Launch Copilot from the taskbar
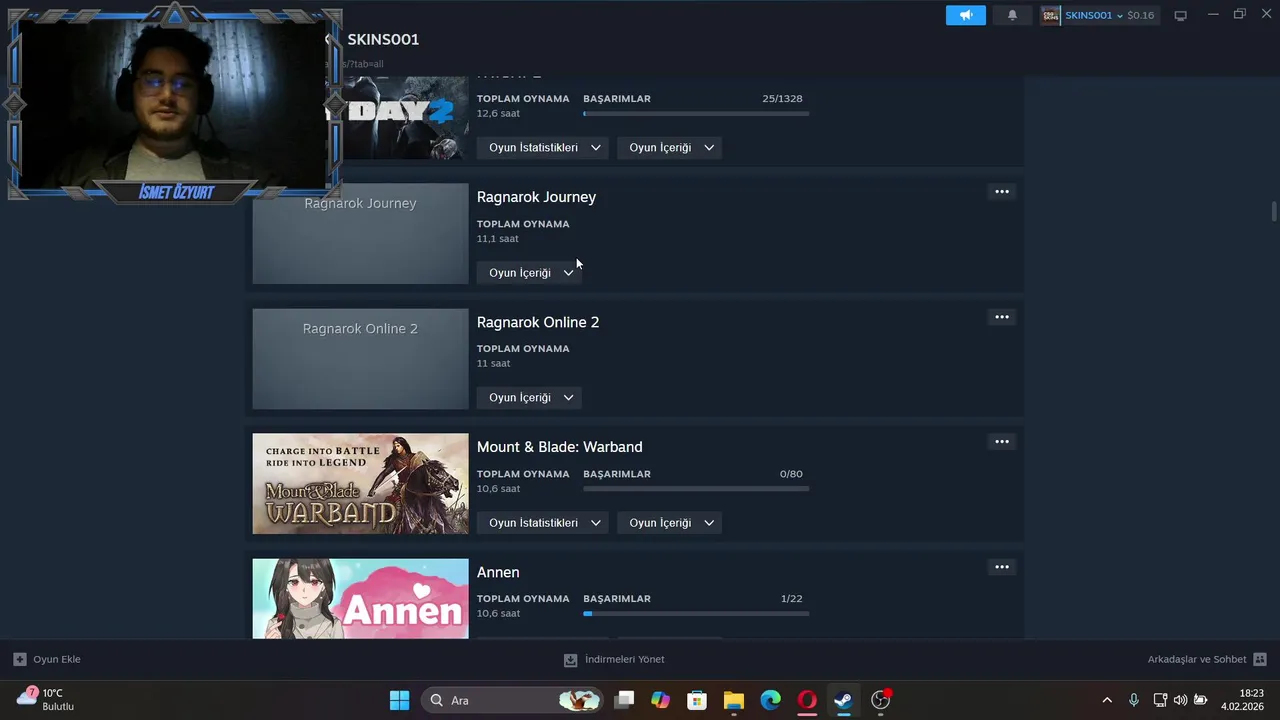Screen dimensions: 1280x720 coord(660,700)
